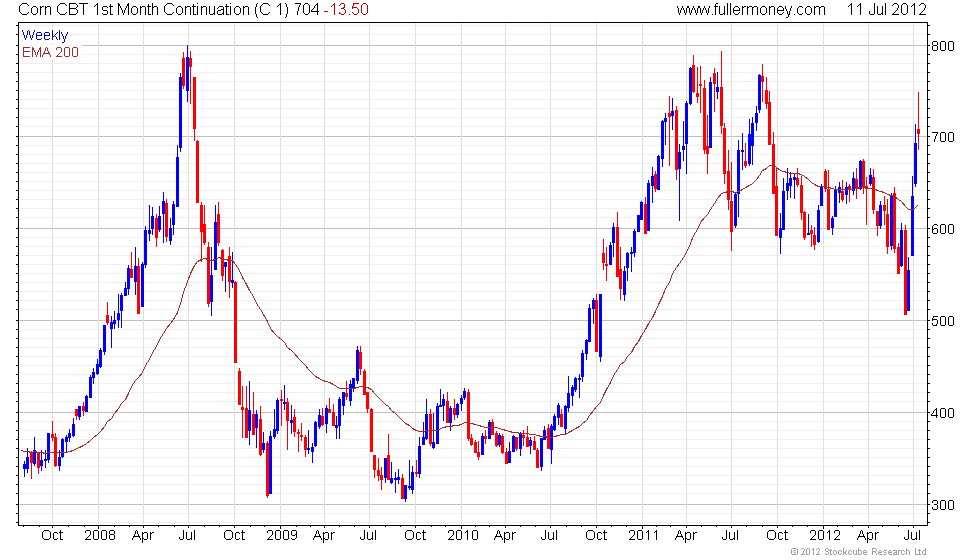Click the final Jul label after 2012
This screenshot has height=560, width=980.
tap(912, 536)
